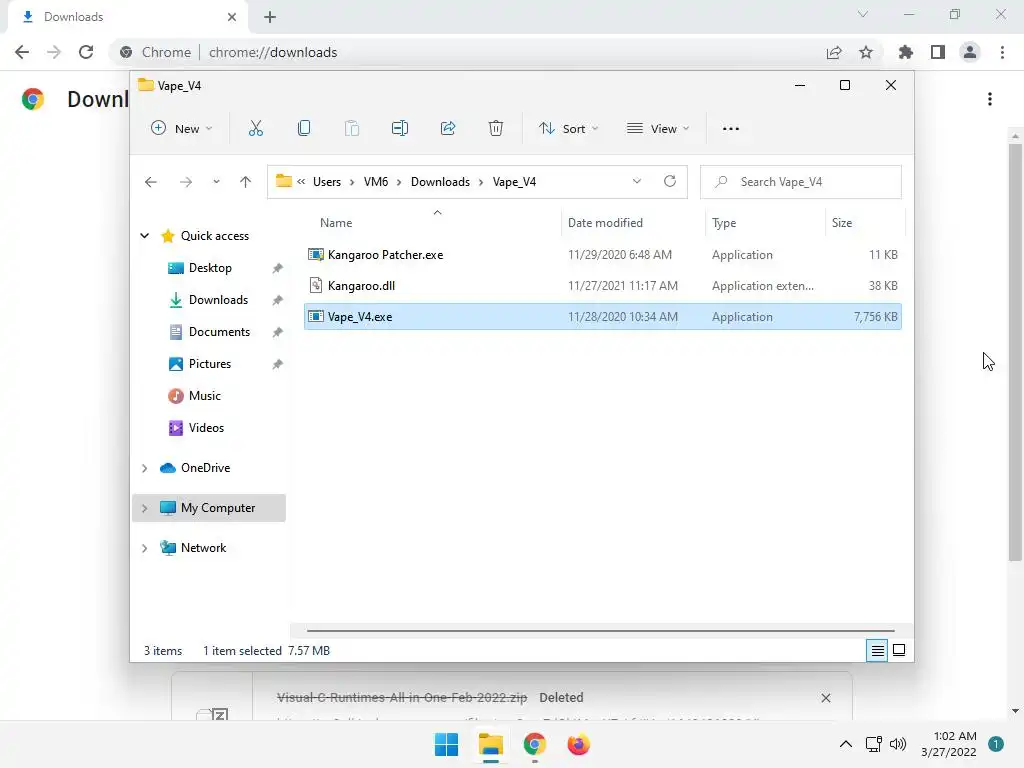Open the See more (three dots) Explorer menu
The height and width of the screenshot is (768, 1024).
(731, 129)
